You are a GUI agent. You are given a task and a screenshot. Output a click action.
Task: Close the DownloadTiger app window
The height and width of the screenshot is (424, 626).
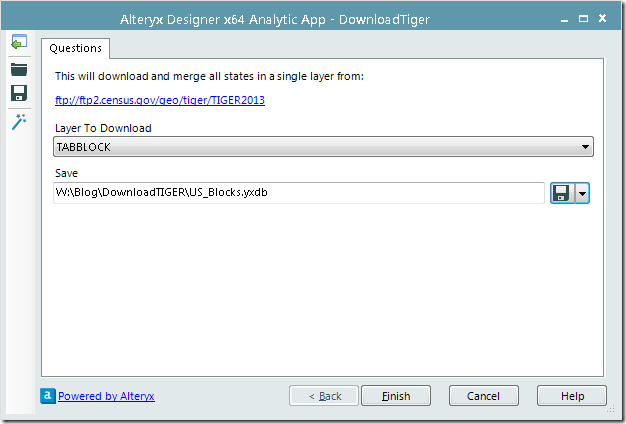(x=602, y=17)
